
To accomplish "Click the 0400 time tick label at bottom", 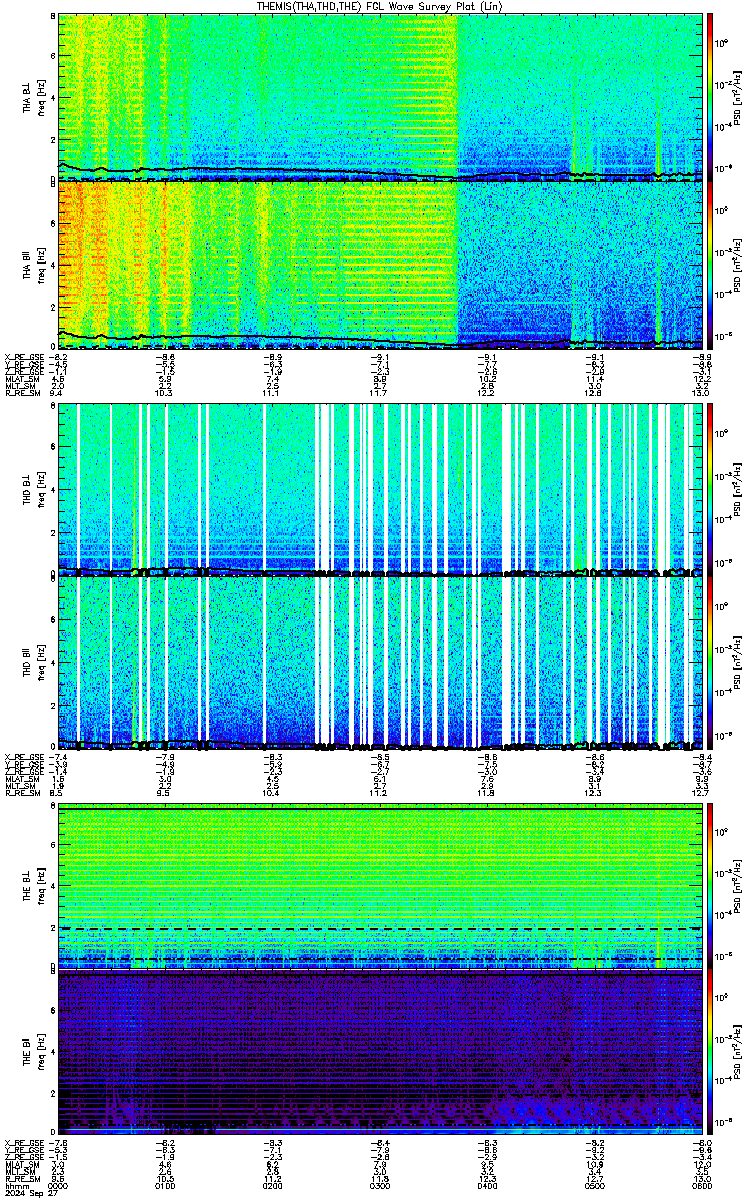I will click(x=486, y=1185).
